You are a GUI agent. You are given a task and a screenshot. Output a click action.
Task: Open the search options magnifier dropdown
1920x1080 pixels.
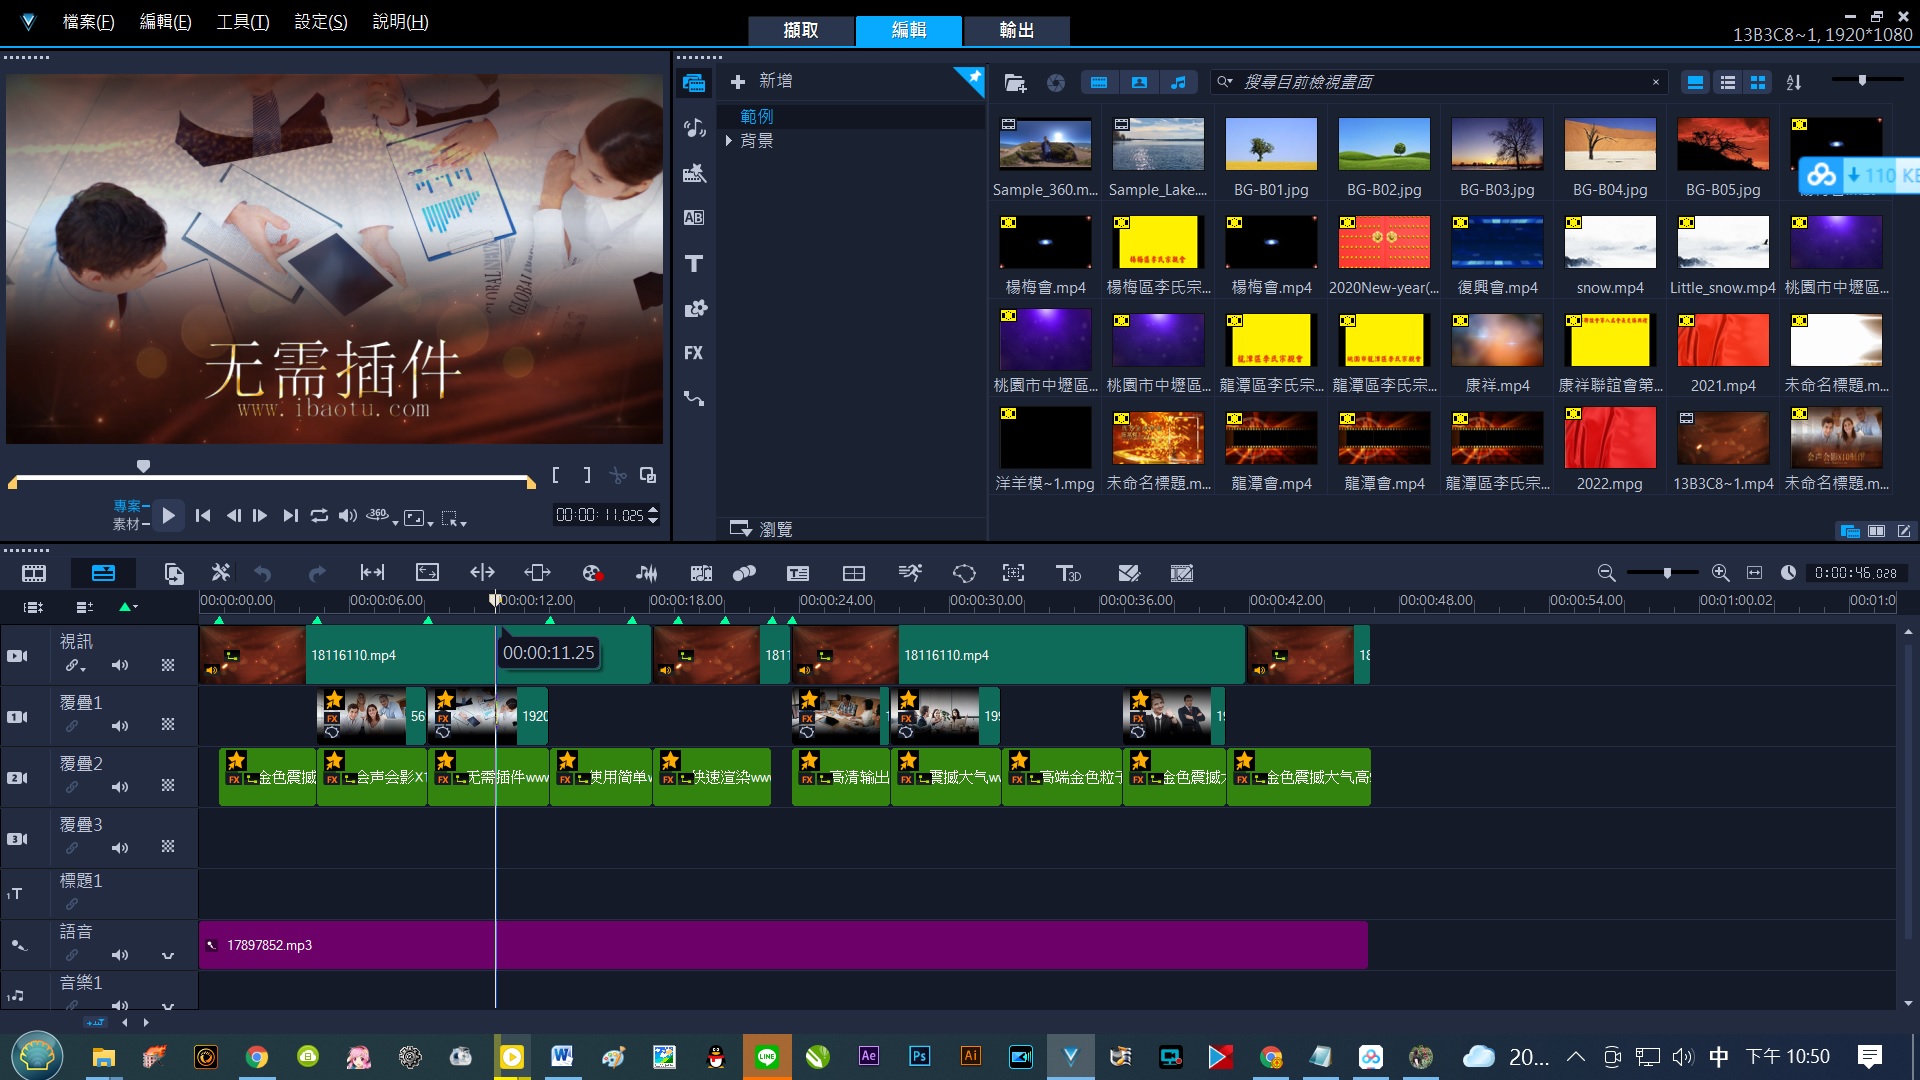(1225, 82)
